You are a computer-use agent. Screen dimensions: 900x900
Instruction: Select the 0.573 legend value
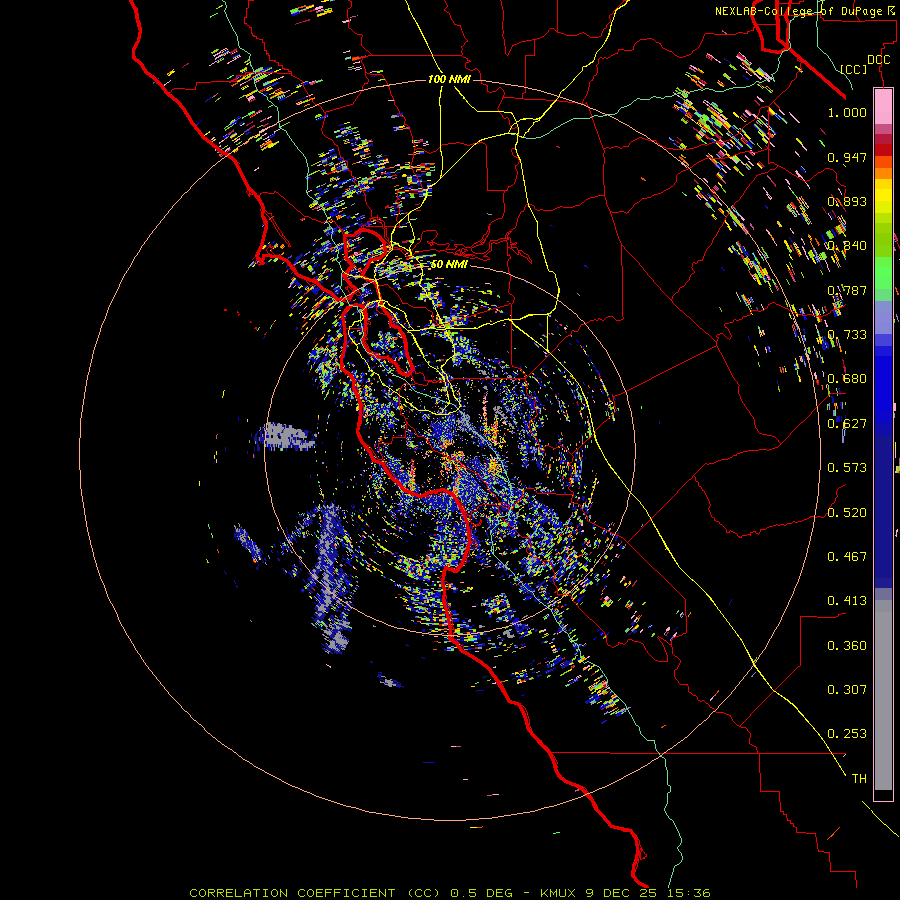pyautogui.click(x=847, y=468)
